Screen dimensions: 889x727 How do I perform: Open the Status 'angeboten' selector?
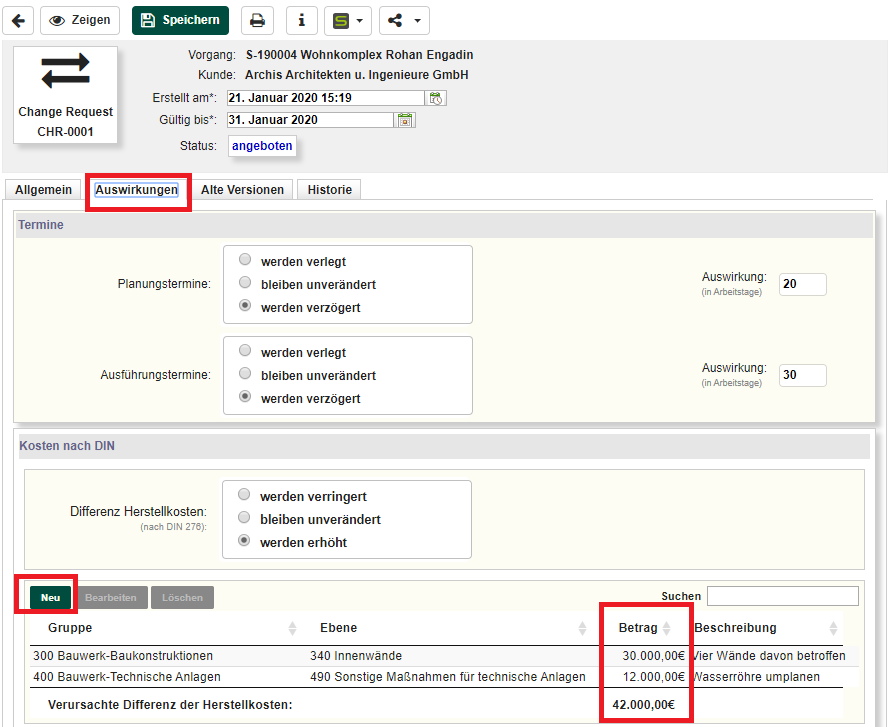pos(262,146)
